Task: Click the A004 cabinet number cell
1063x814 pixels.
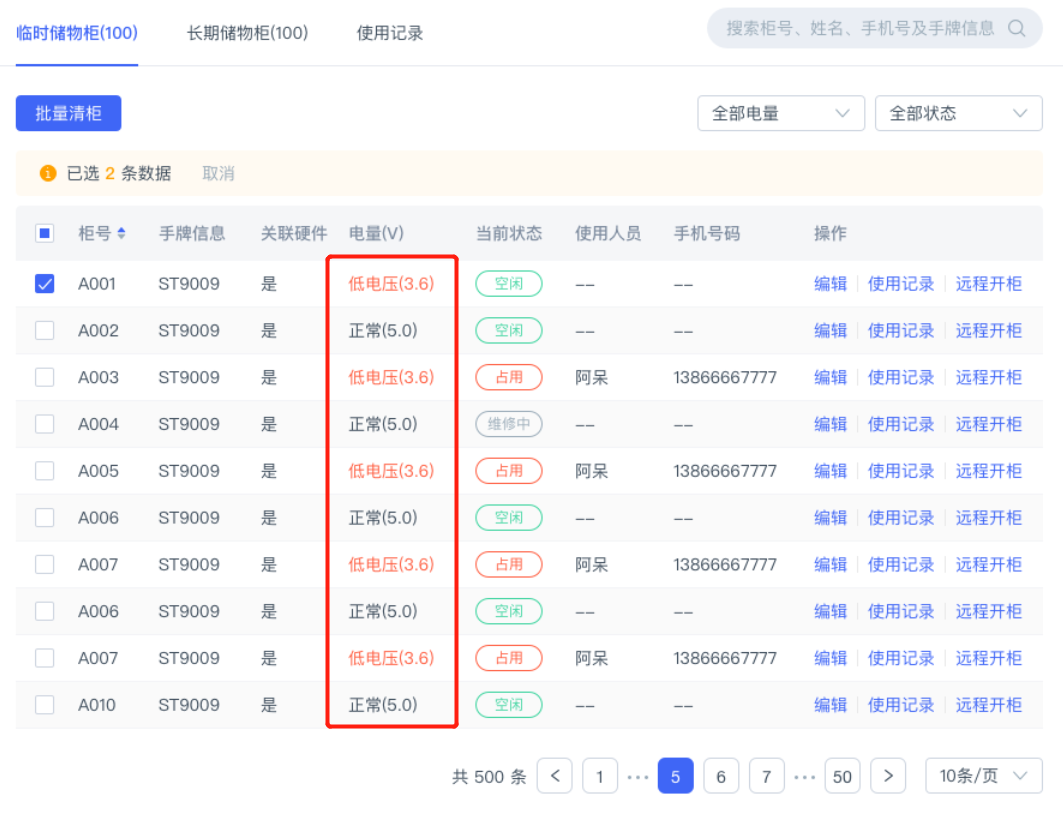Action: [x=98, y=424]
